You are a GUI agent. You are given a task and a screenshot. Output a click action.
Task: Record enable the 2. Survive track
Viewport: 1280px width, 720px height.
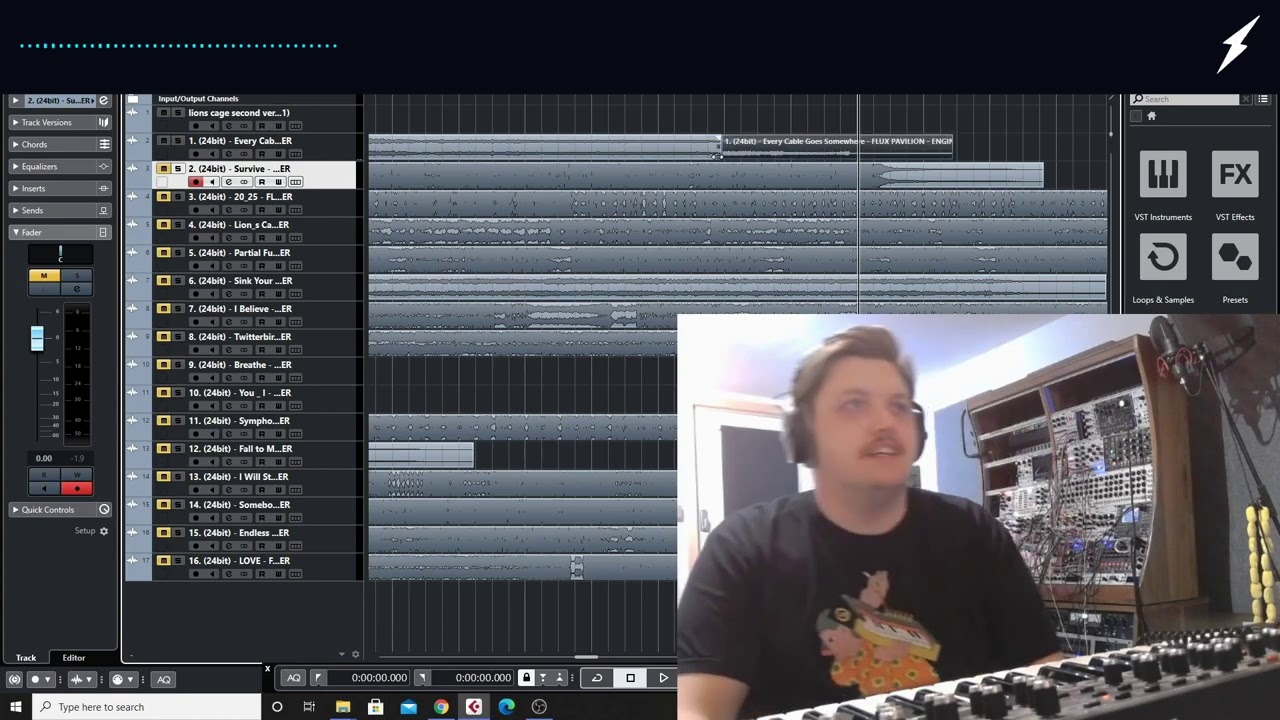pos(196,182)
